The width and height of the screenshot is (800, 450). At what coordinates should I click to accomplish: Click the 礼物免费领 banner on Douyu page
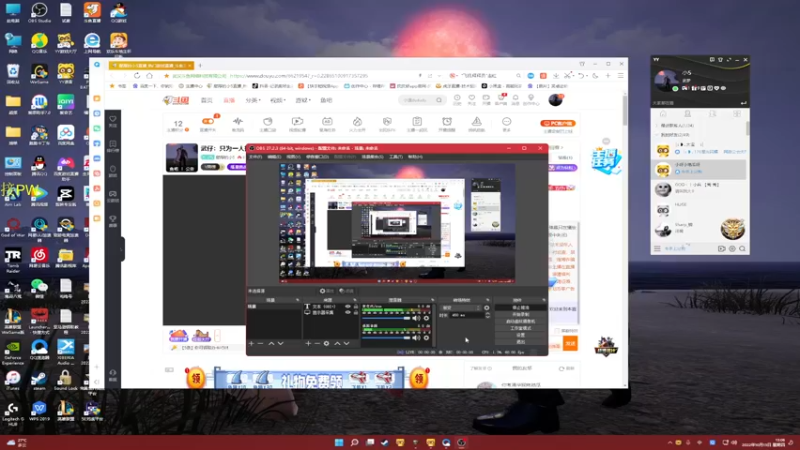(308, 379)
